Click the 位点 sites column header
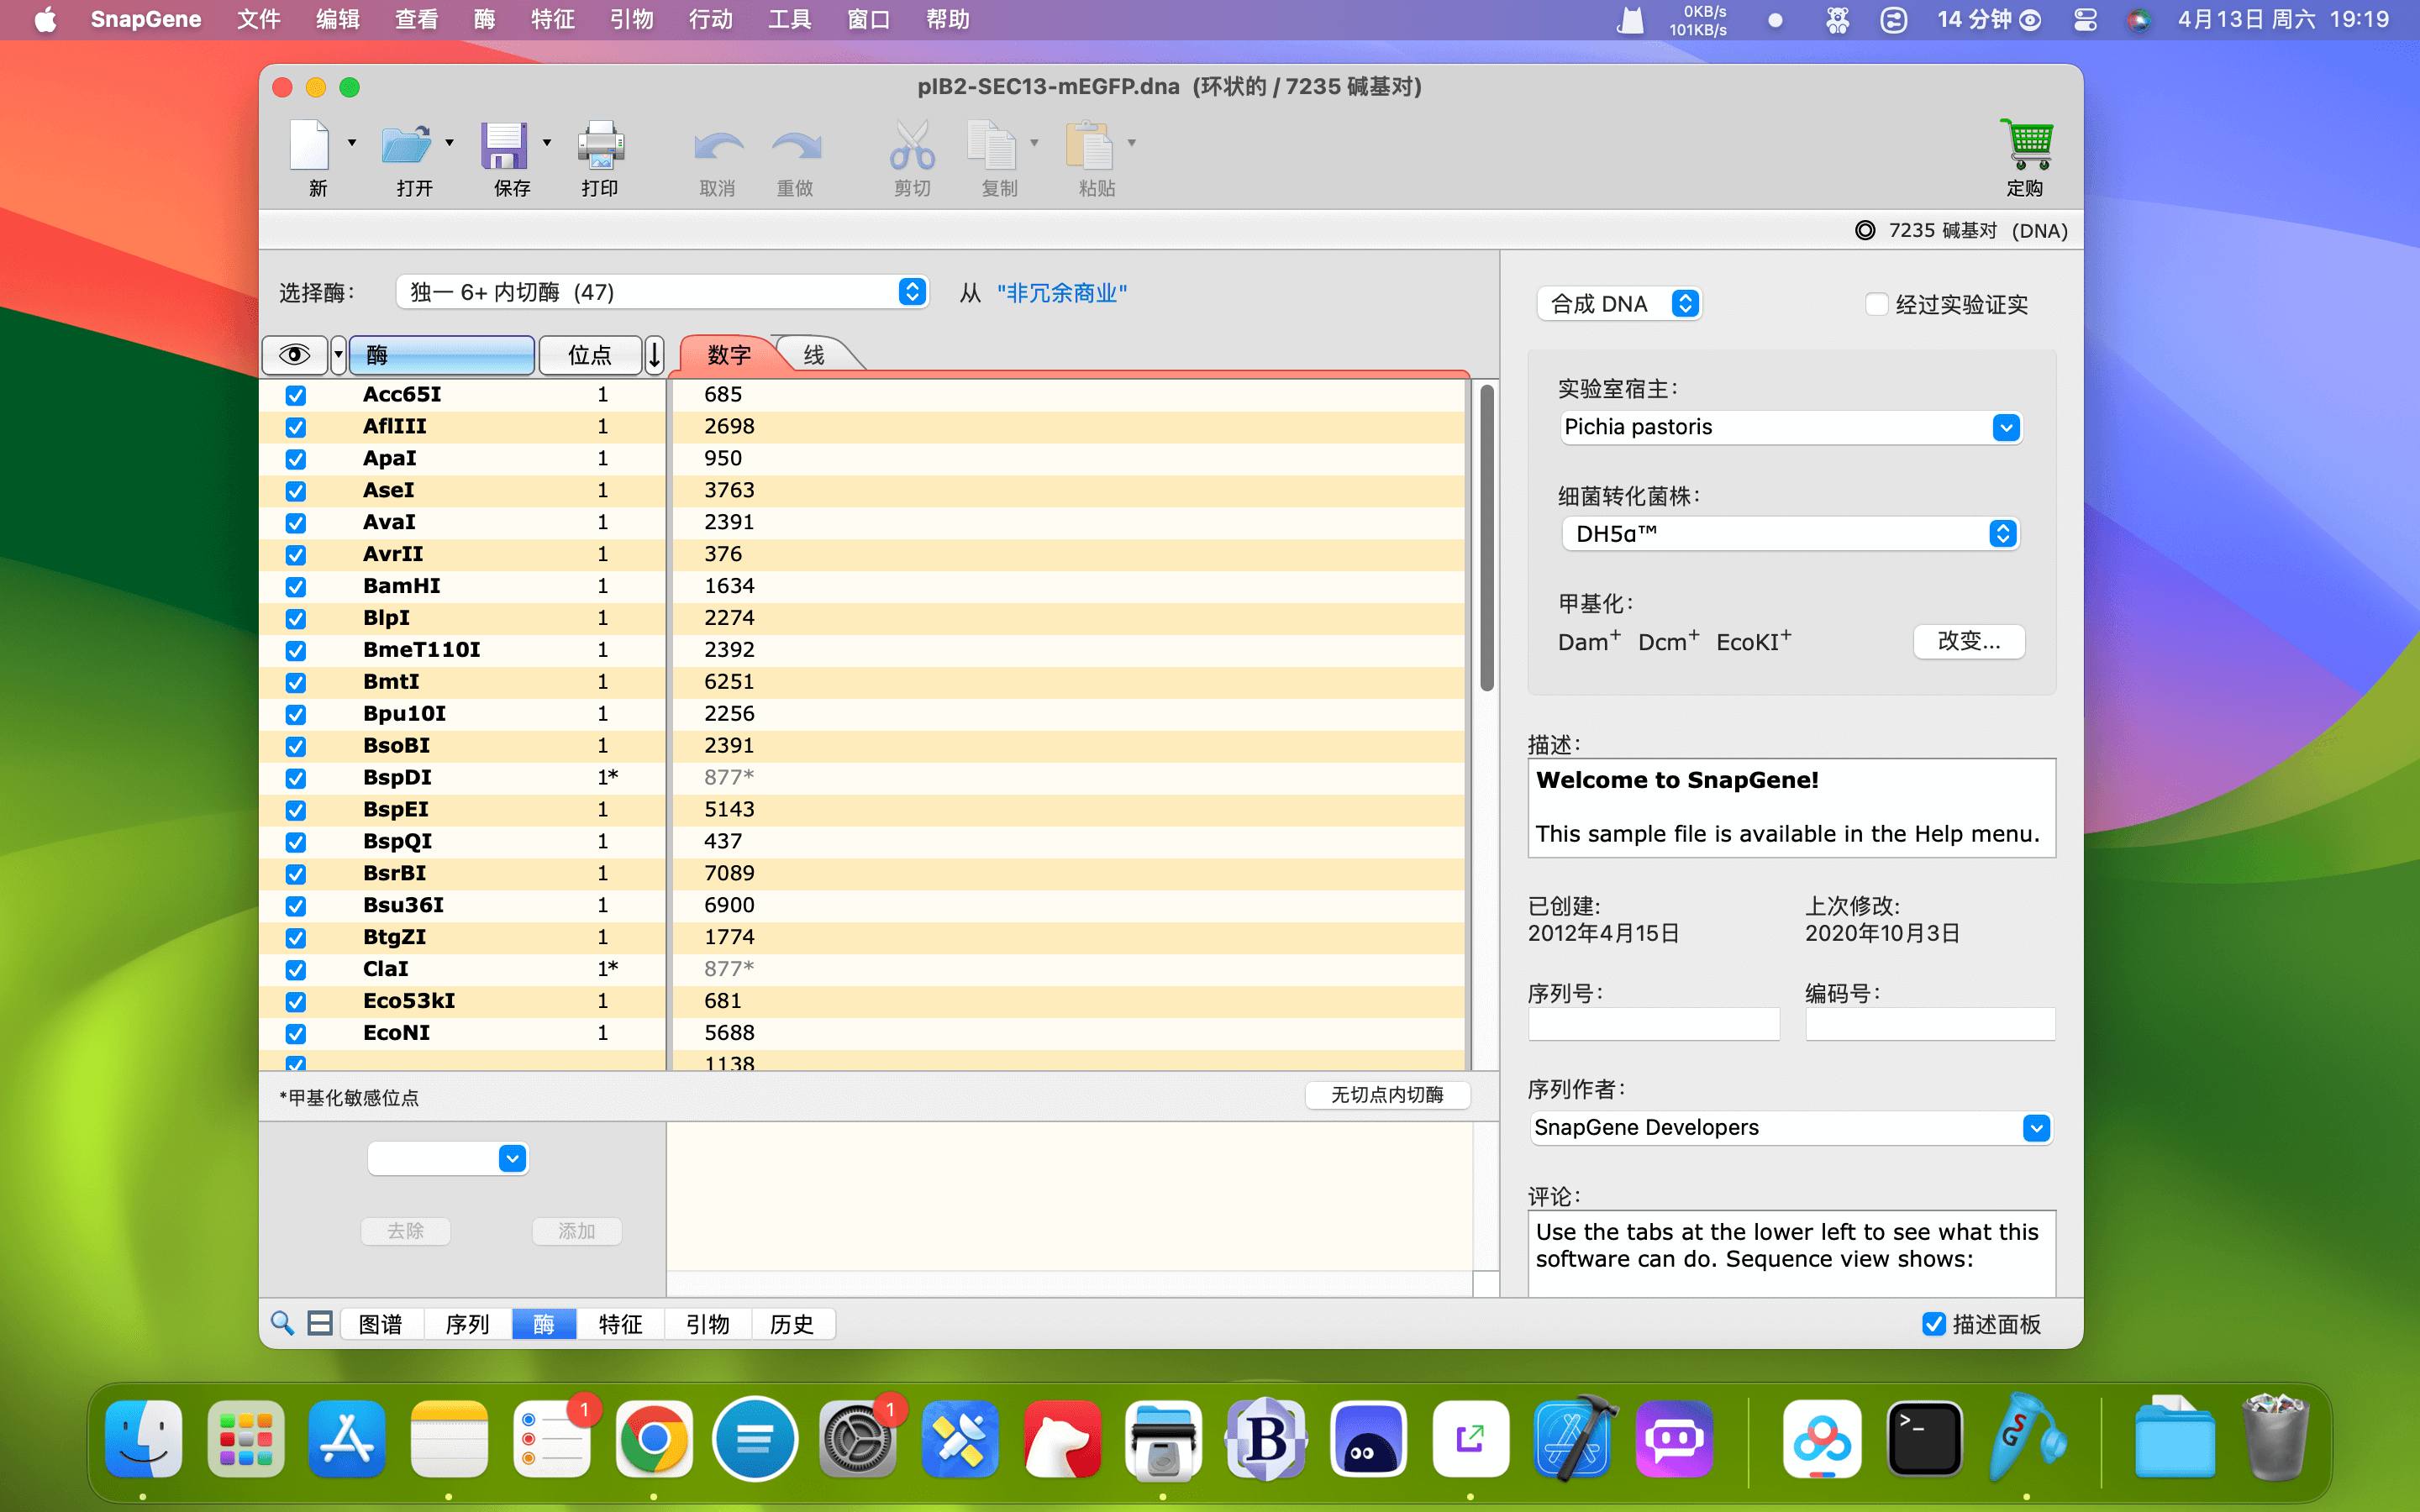 click(x=590, y=355)
